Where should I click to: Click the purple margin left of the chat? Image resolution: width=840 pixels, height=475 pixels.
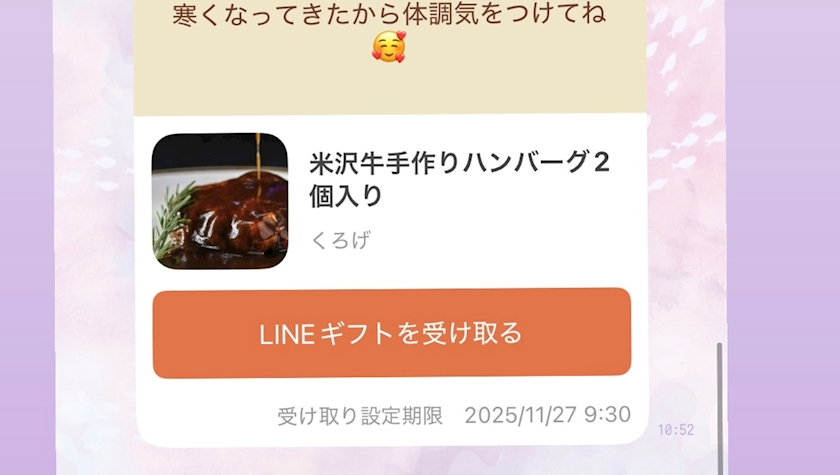tap(27, 237)
